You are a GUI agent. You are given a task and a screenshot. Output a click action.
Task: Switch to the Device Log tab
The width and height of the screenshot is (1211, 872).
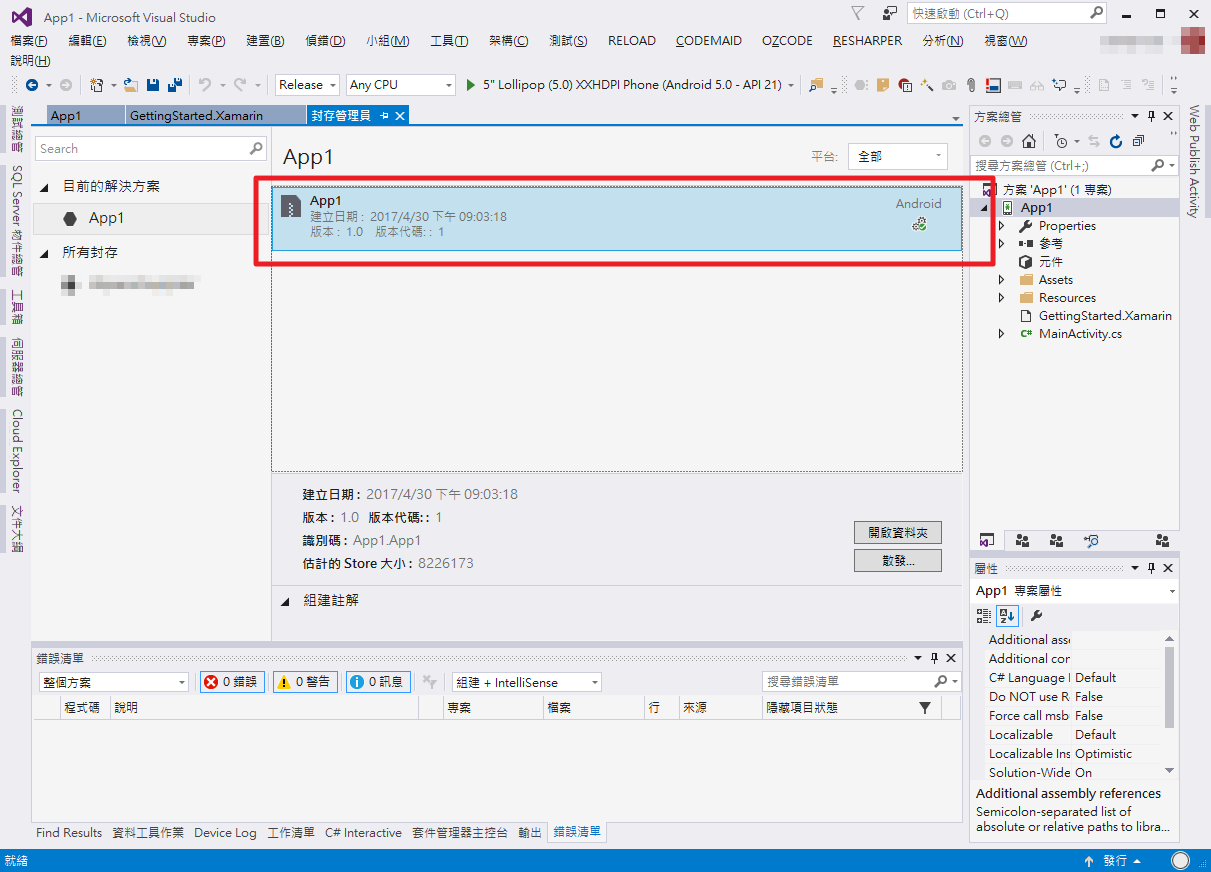225,832
